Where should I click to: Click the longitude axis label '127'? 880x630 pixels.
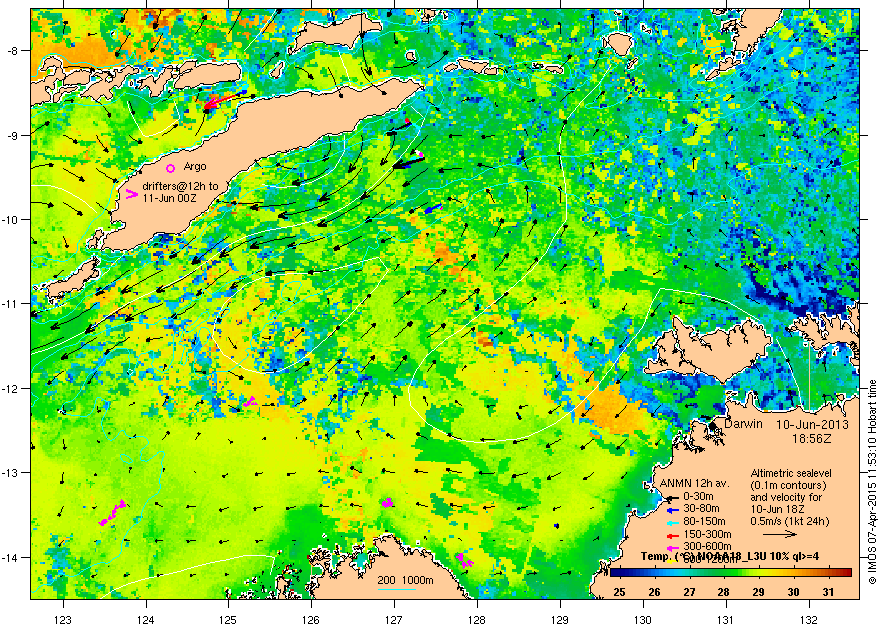(x=395, y=620)
